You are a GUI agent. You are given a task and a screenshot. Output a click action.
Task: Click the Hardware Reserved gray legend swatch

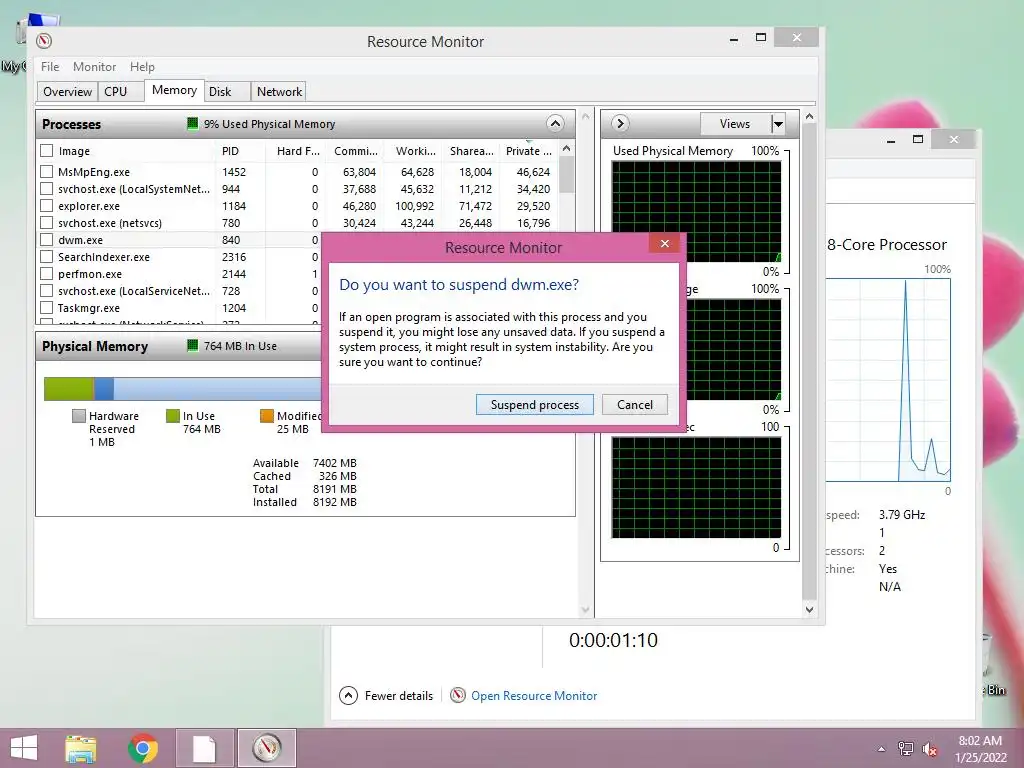(x=79, y=416)
